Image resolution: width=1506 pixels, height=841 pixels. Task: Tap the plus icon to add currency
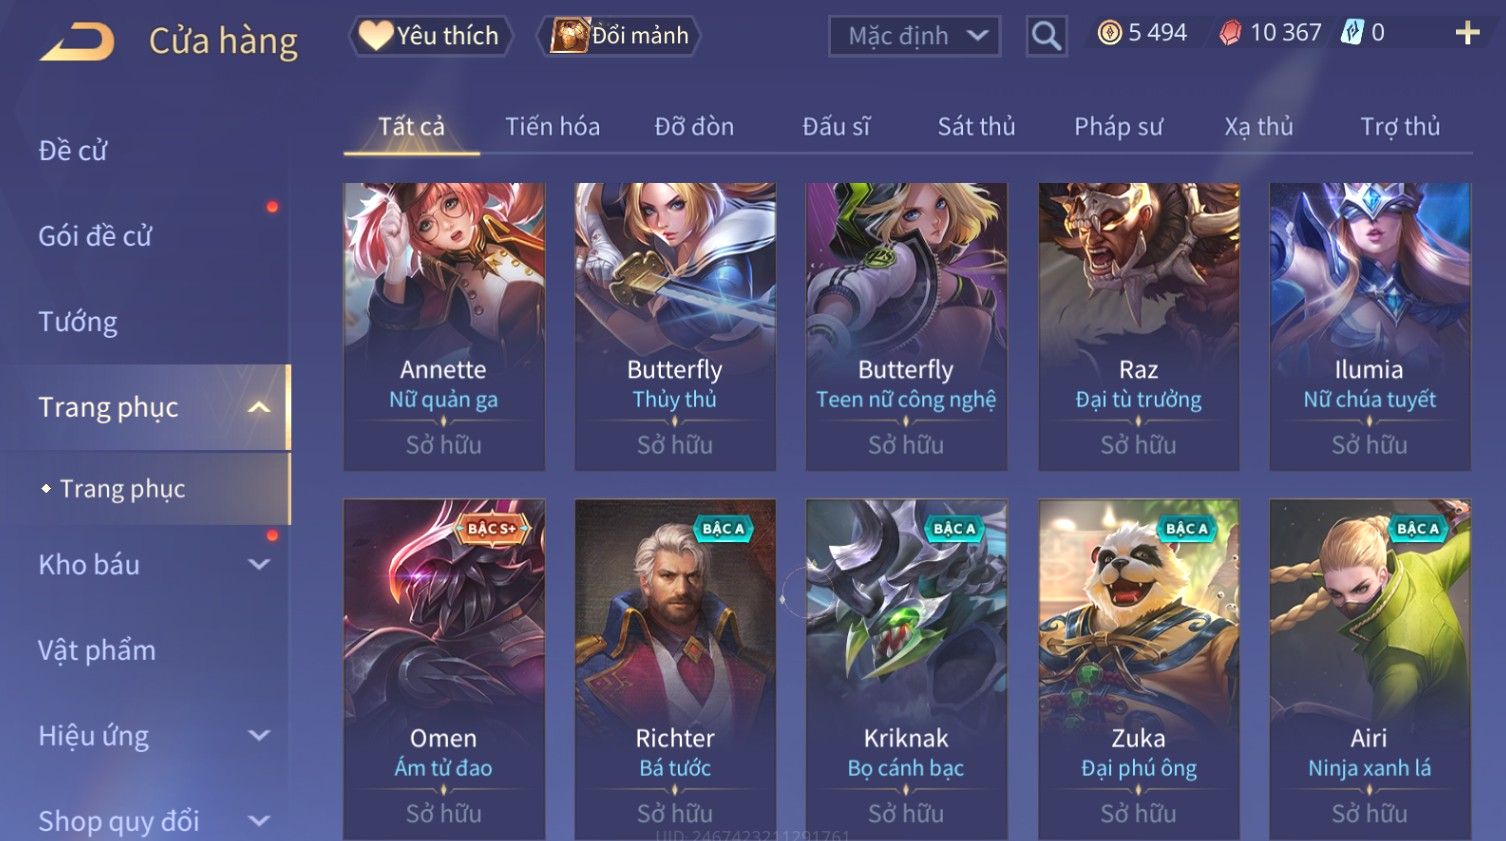pyautogui.click(x=1467, y=33)
